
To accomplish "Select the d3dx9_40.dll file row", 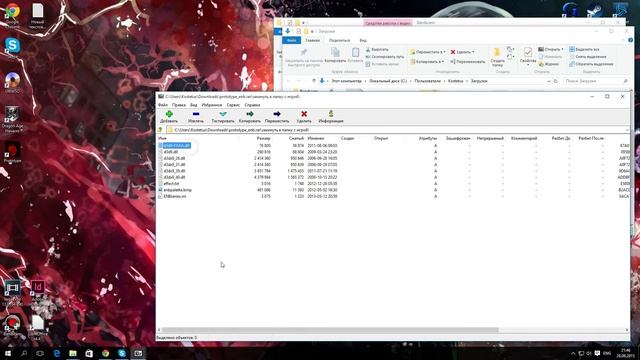I will point(174,177).
